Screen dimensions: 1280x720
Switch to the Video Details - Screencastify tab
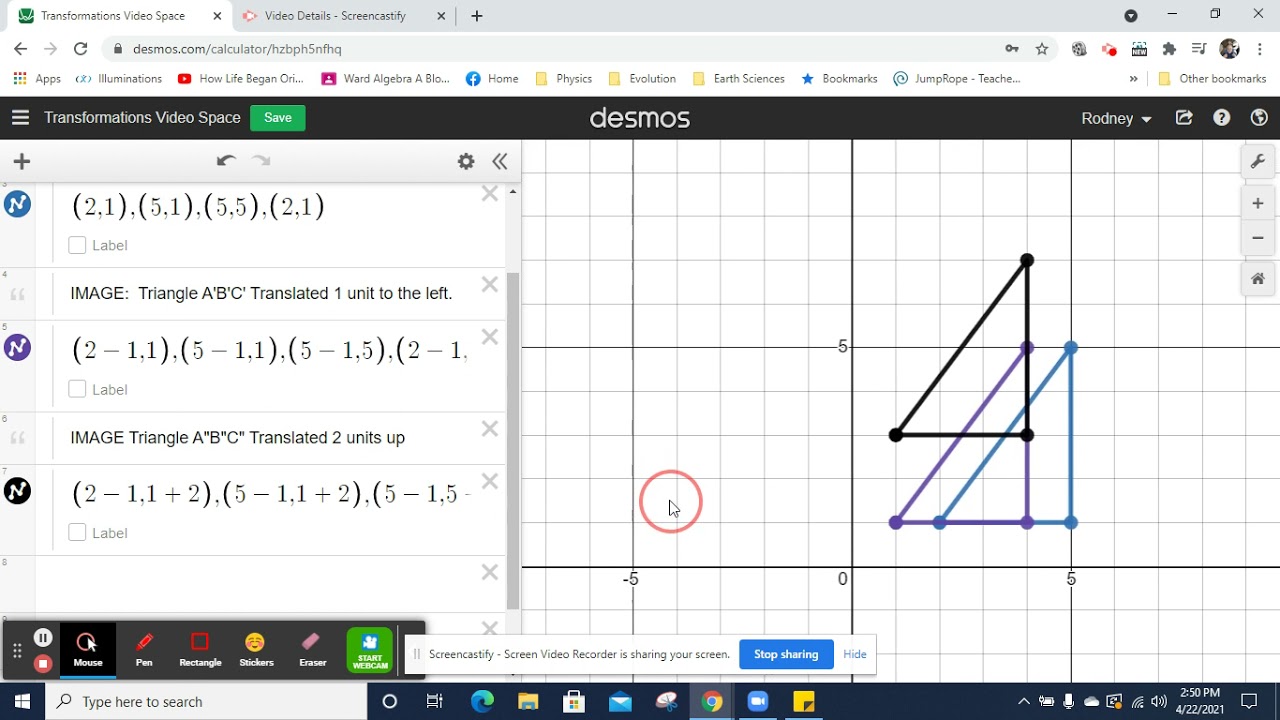point(340,16)
